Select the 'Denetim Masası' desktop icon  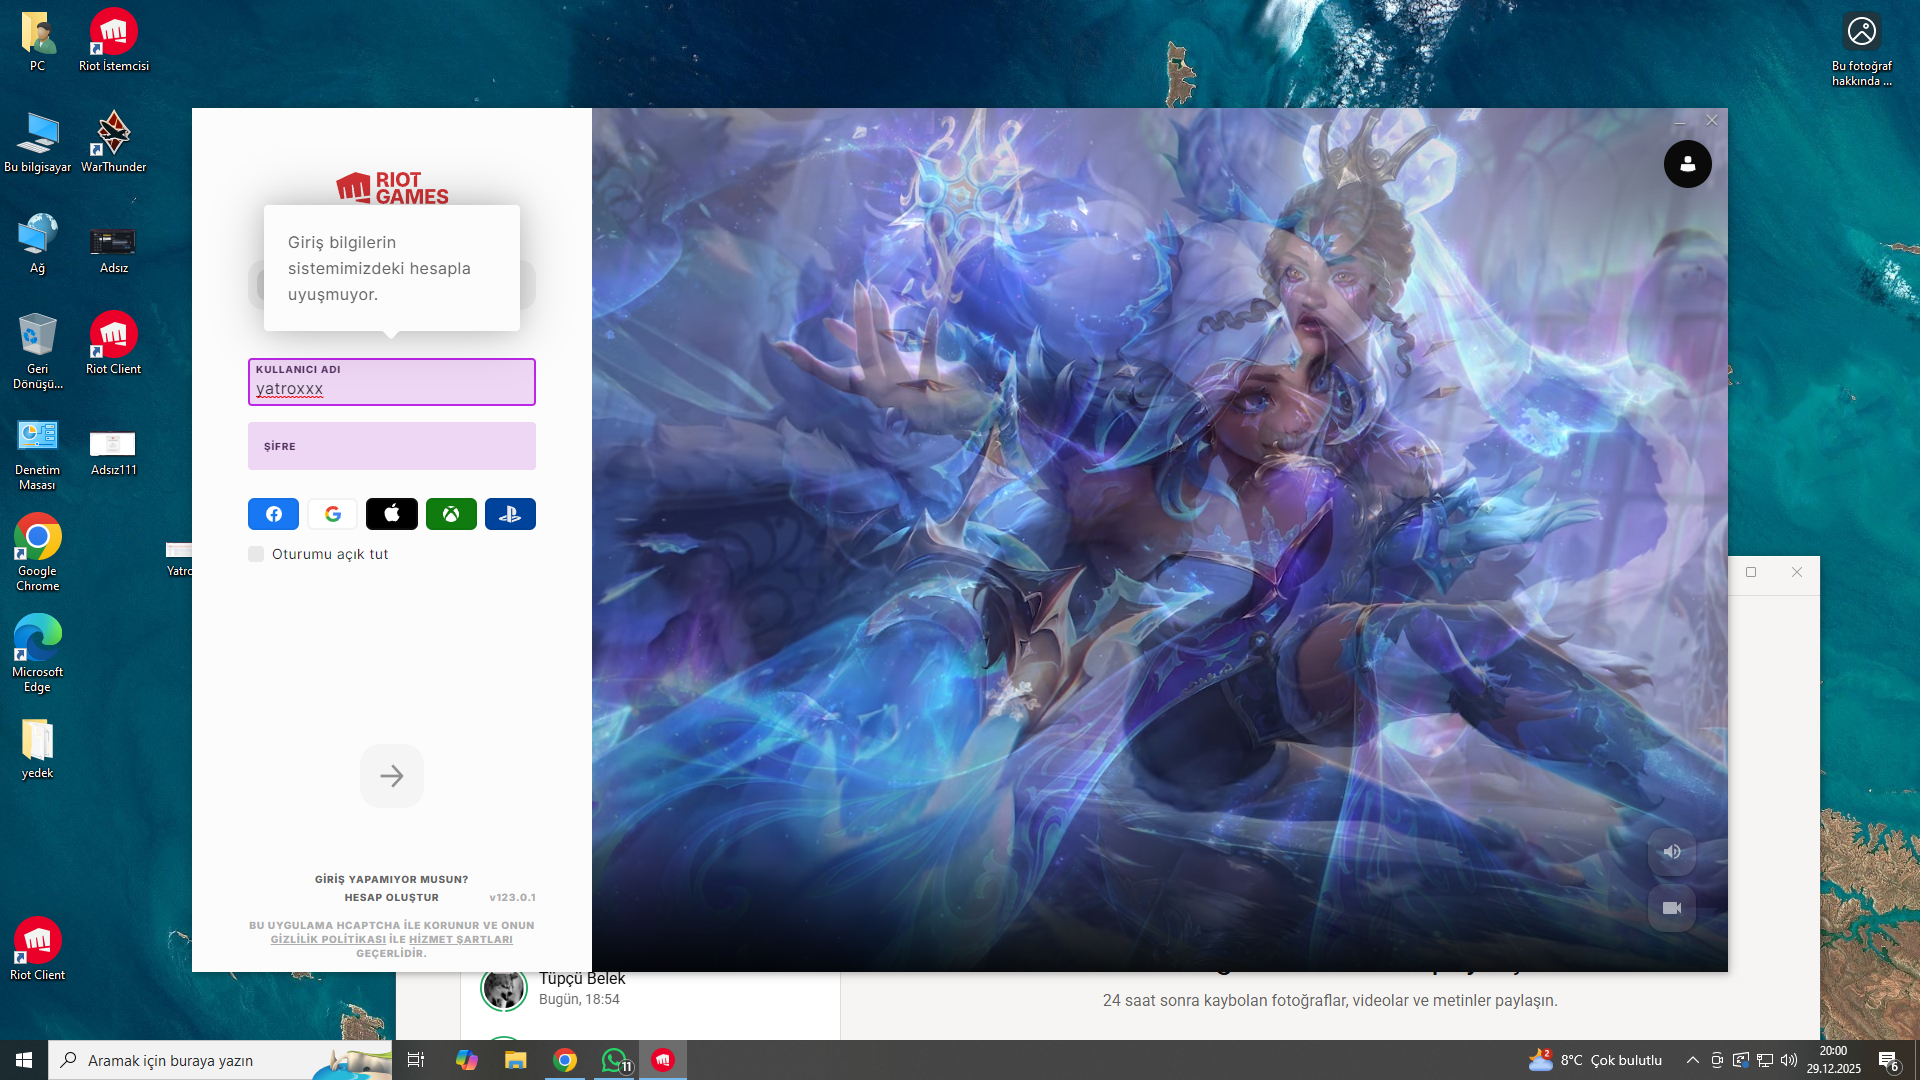click(x=37, y=453)
